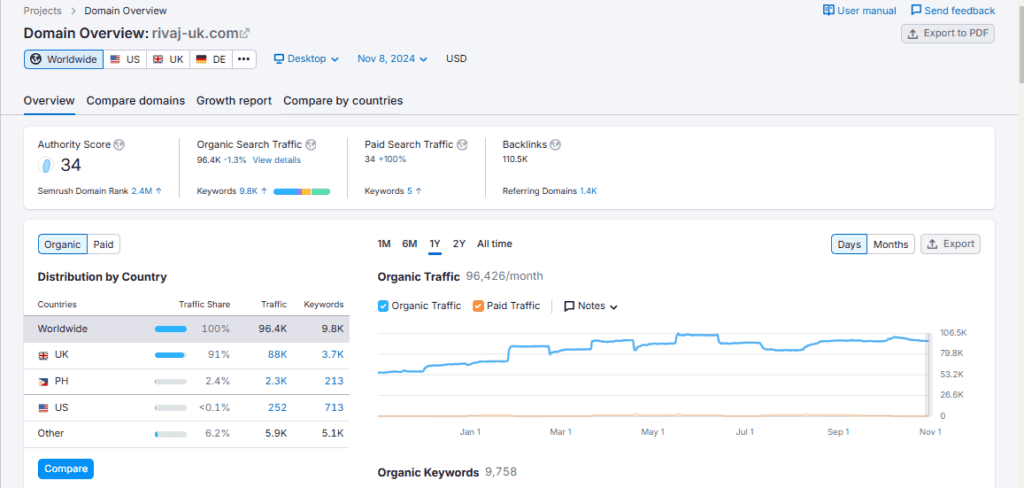Switch to the Compare domains tab
Image resolution: width=1024 pixels, height=488 pixels.
pyautogui.click(x=135, y=101)
